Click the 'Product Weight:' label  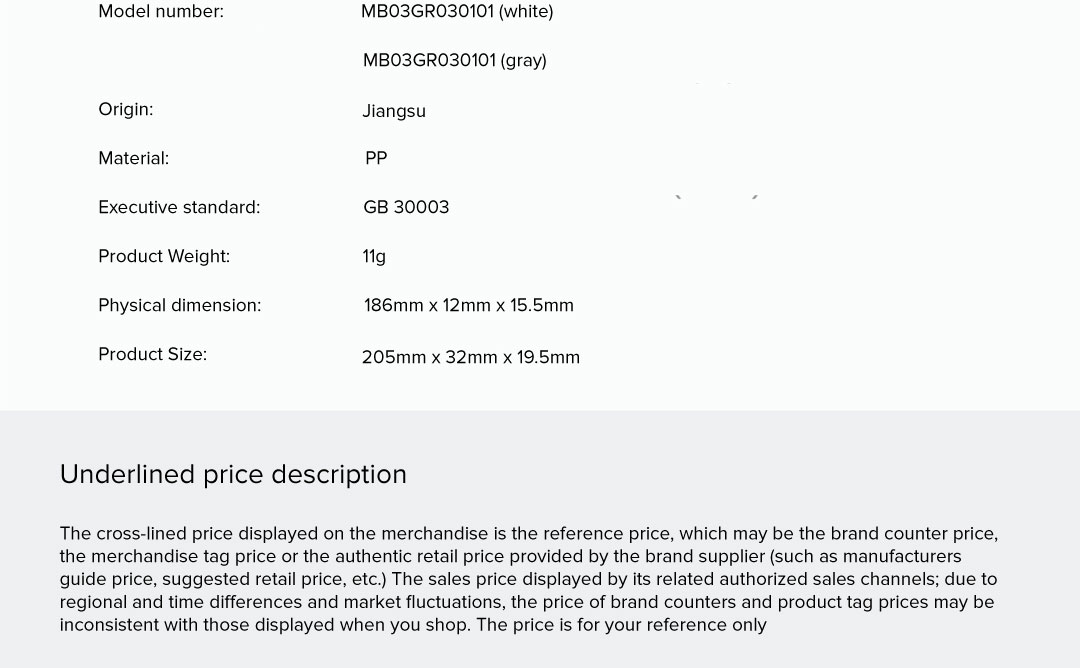(x=164, y=257)
